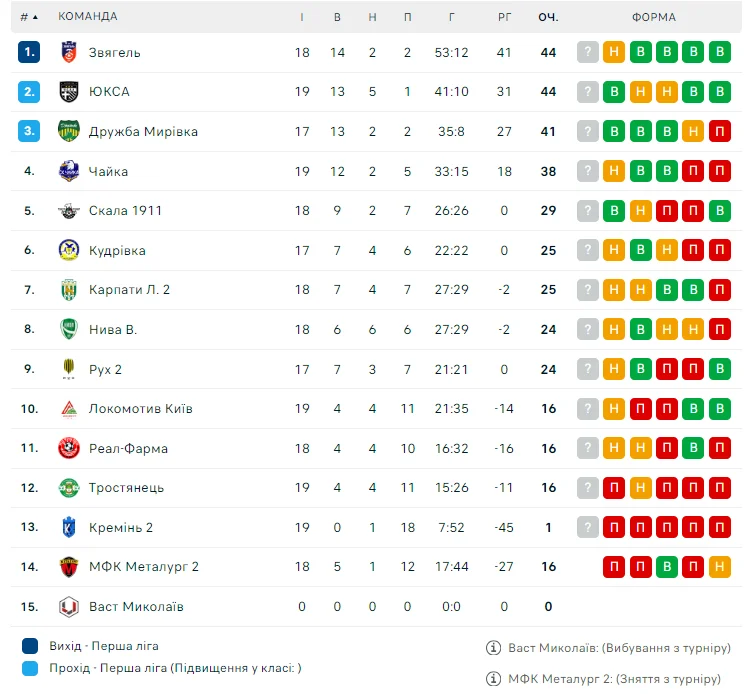This screenshot has height=694, width=751.
Task: Sort table by the # rank column
Action: click(29, 17)
